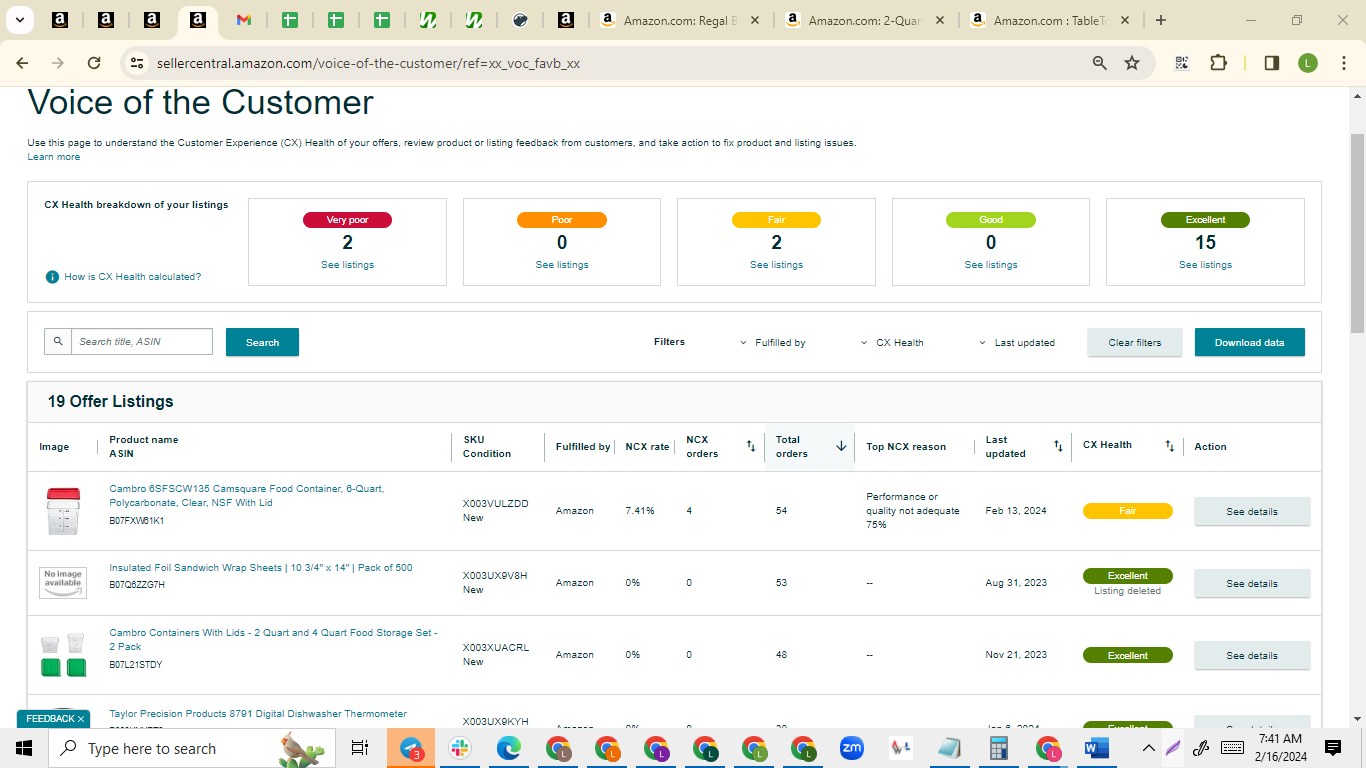Toggle the browser side panel

[1272, 63]
